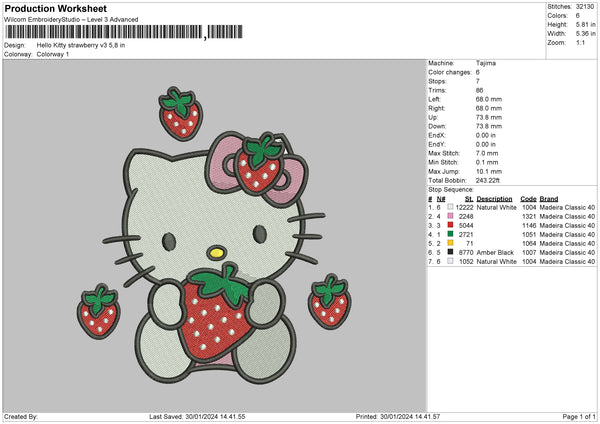This screenshot has width=600, height=424.
Task: Click the Stops value 7
Action: pyautogui.click(x=478, y=81)
